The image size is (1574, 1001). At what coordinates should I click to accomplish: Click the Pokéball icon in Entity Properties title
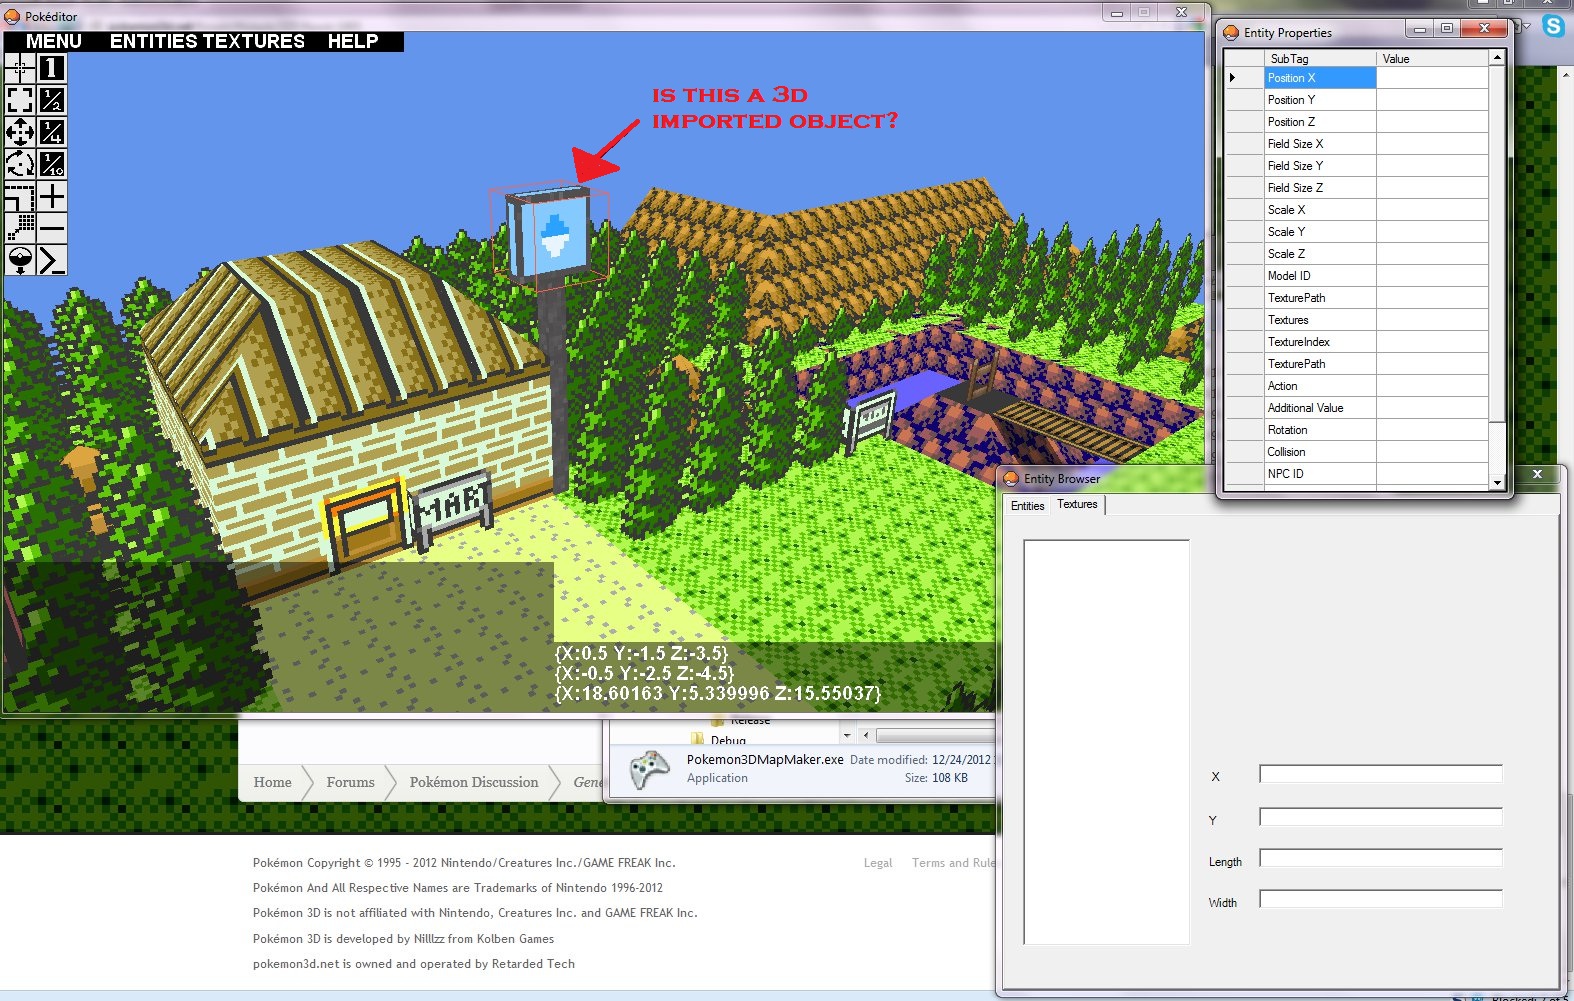coord(1231,33)
